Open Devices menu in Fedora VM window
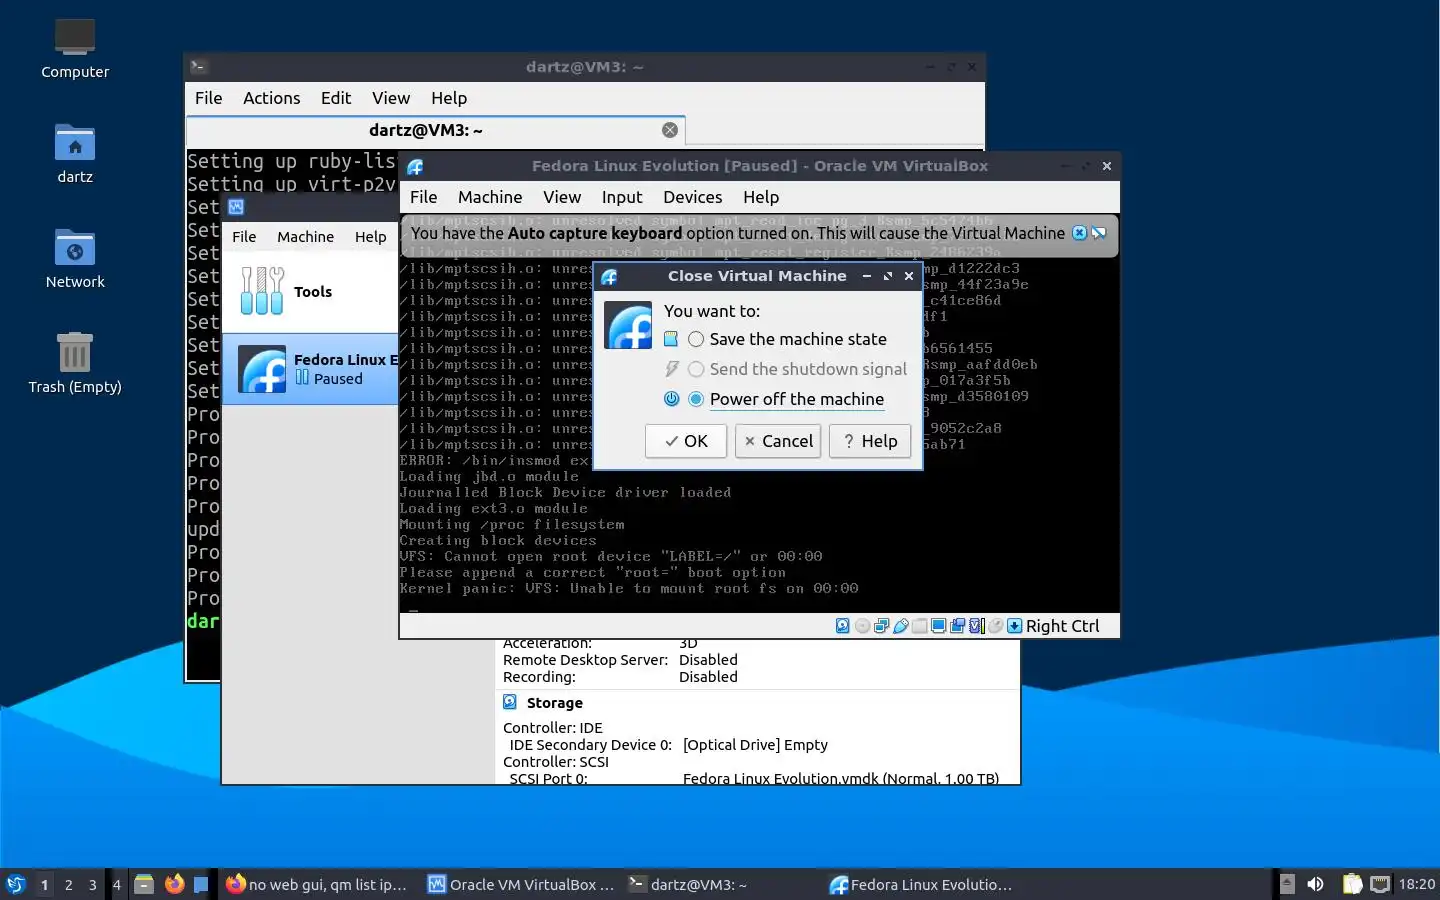Screen dimensions: 1440x900 [692, 197]
